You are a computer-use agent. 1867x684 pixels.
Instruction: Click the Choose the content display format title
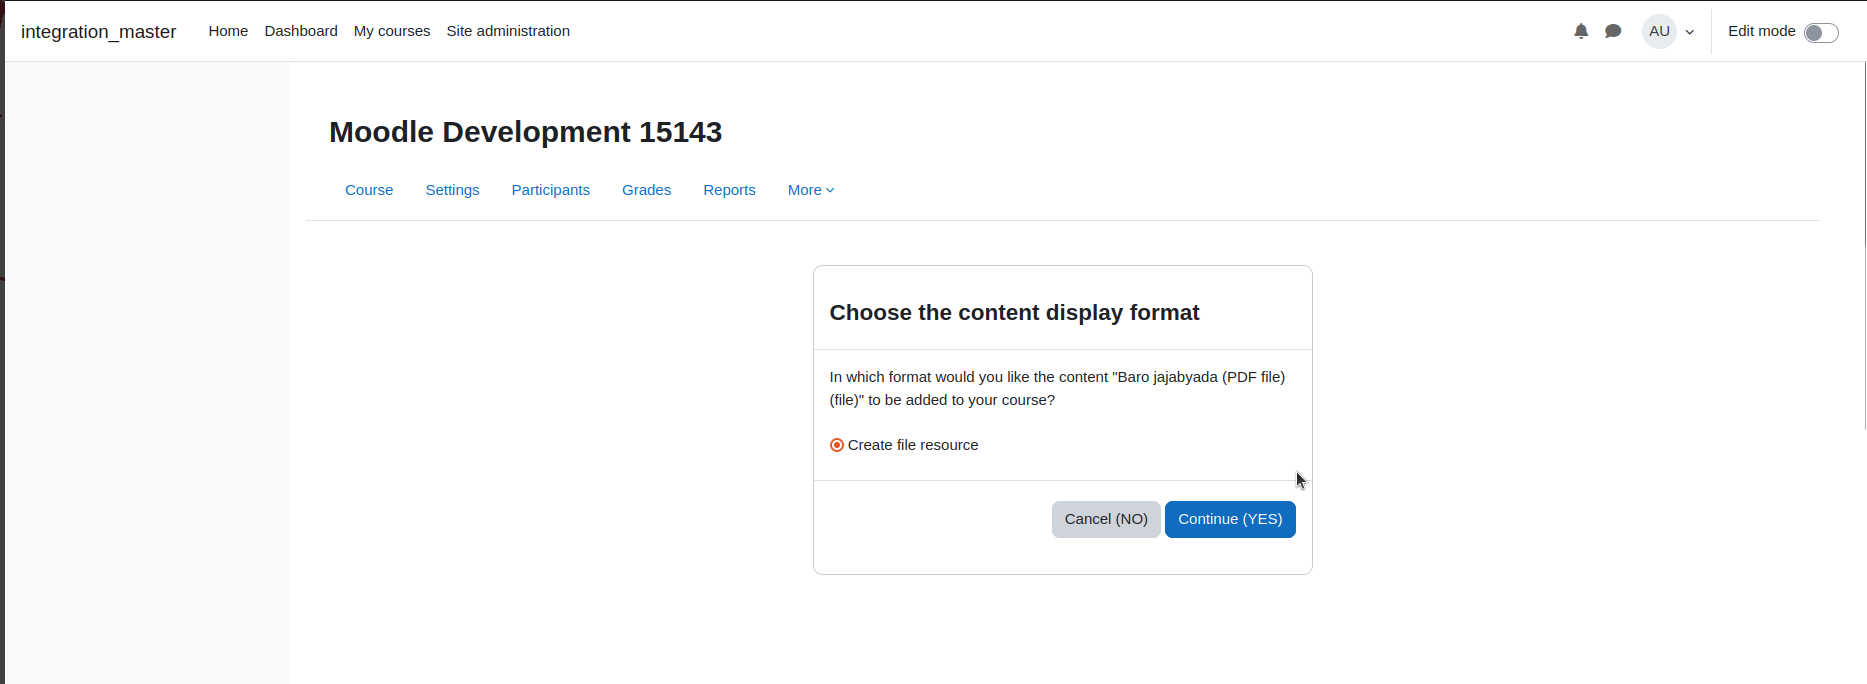click(1014, 313)
